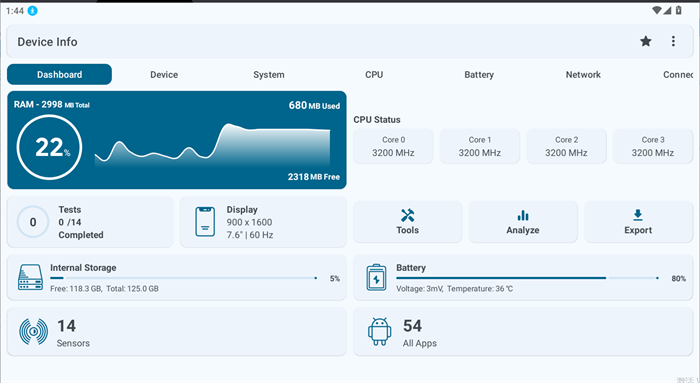The image size is (700, 383).
Task: Click the Export label
Action: pos(638,230)
